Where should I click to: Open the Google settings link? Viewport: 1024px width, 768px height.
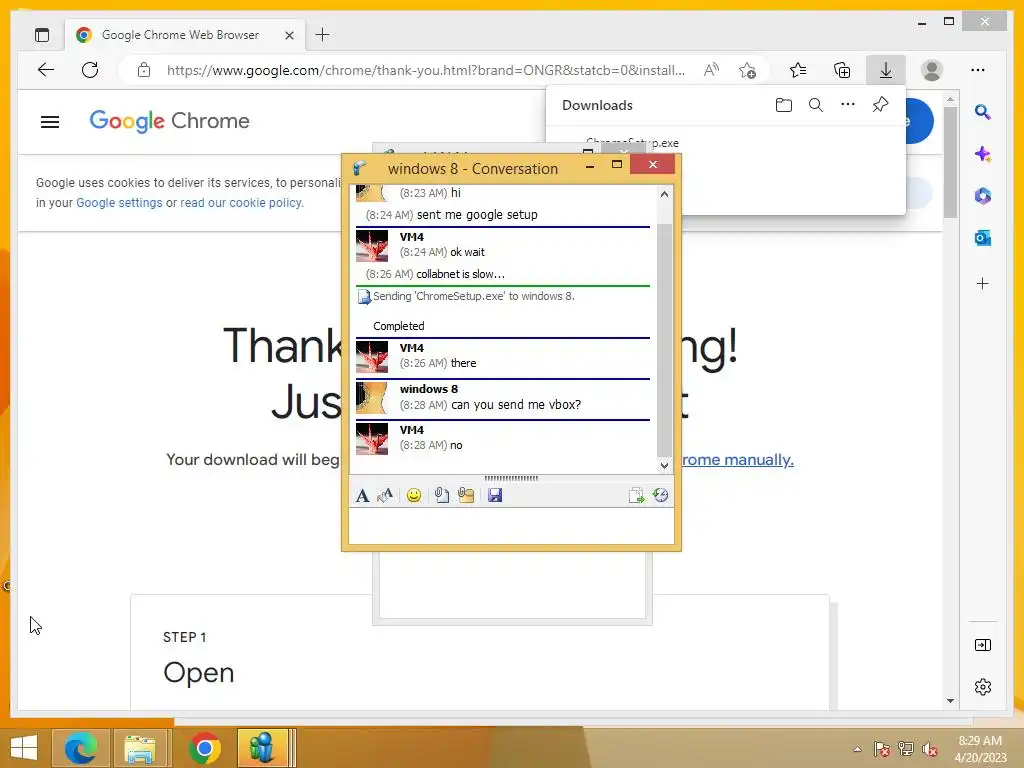(x=120, y=202)
